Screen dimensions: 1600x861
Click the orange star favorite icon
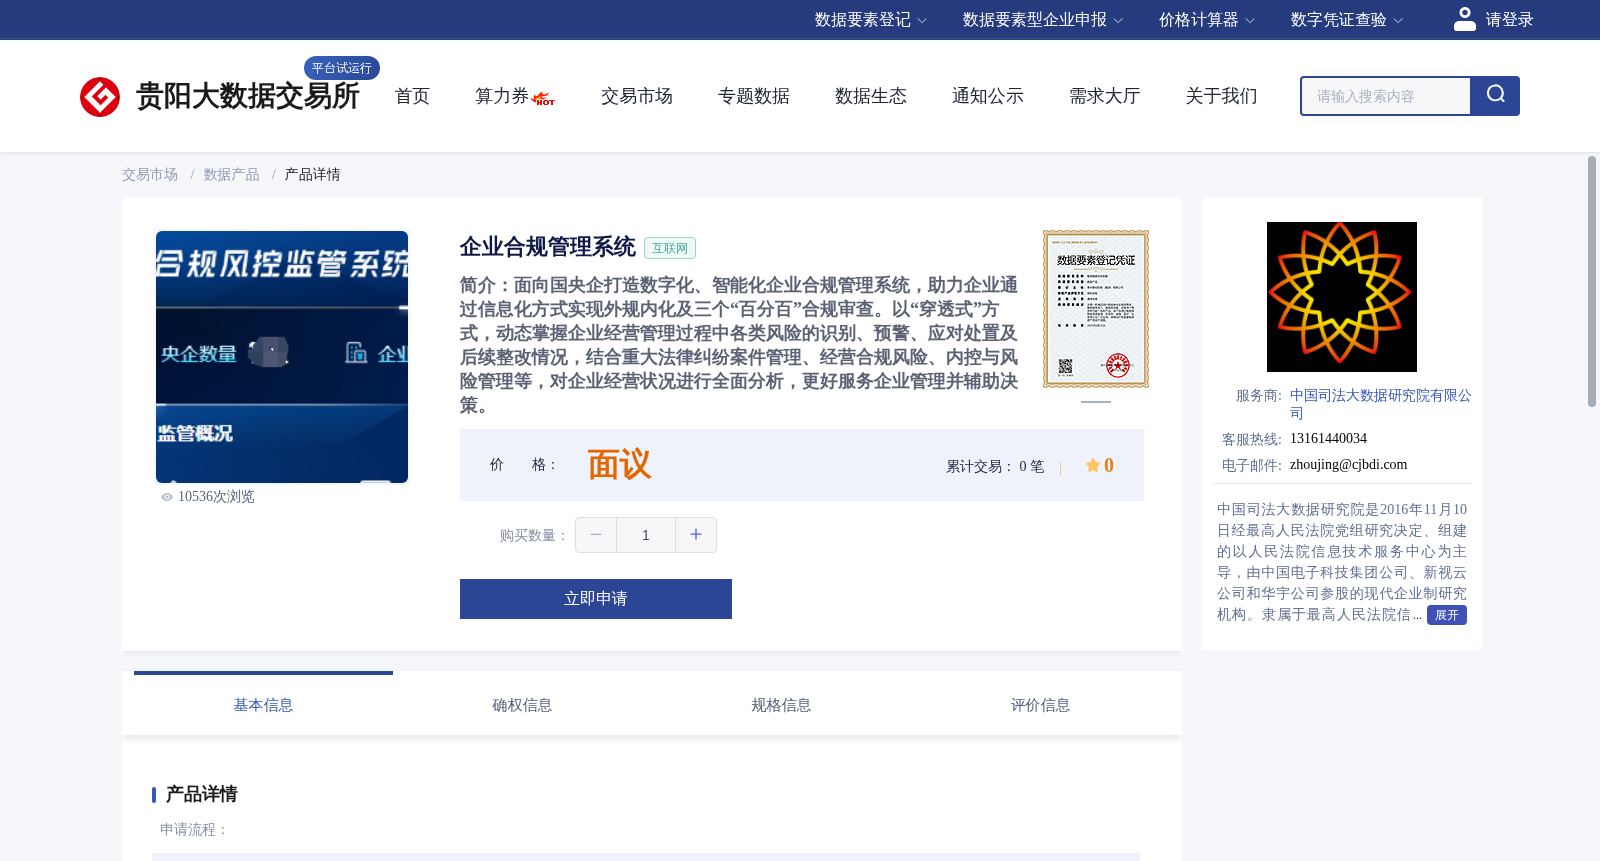pos(1093,465)
